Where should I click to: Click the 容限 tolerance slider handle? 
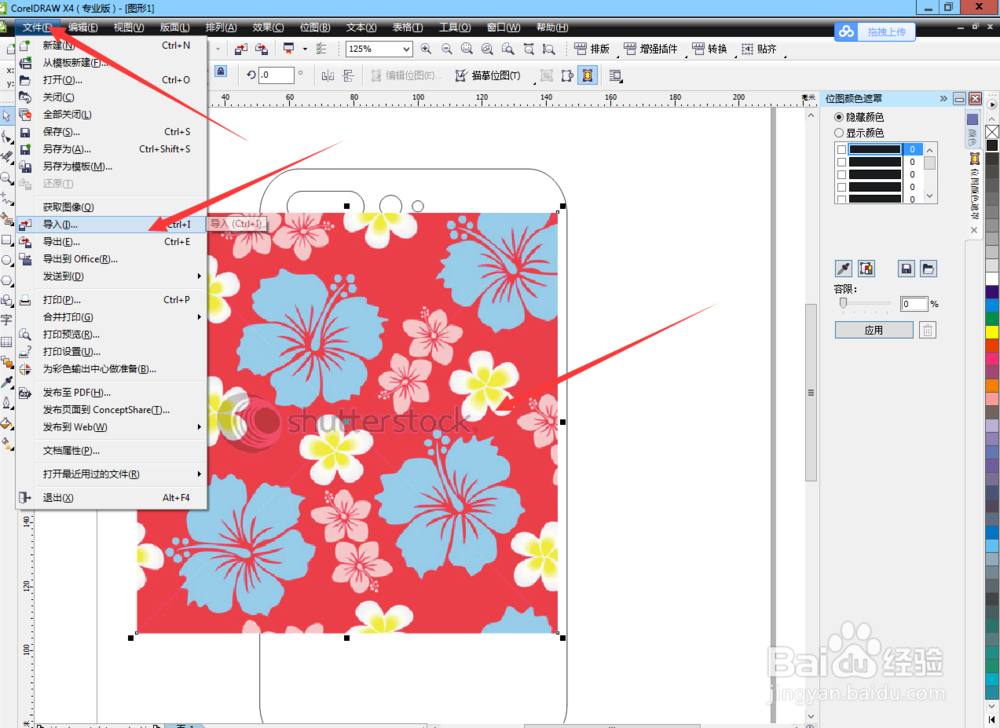[843, 303]
